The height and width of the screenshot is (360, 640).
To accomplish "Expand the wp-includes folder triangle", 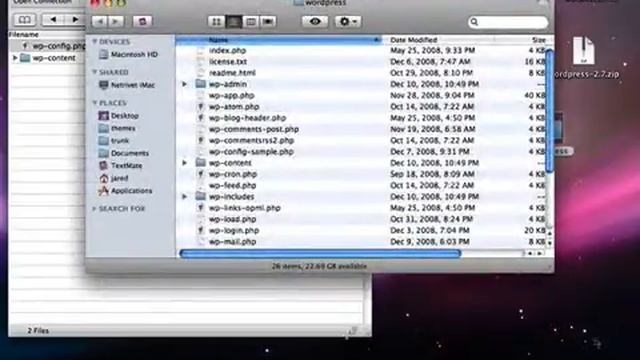I will [184, 197].
